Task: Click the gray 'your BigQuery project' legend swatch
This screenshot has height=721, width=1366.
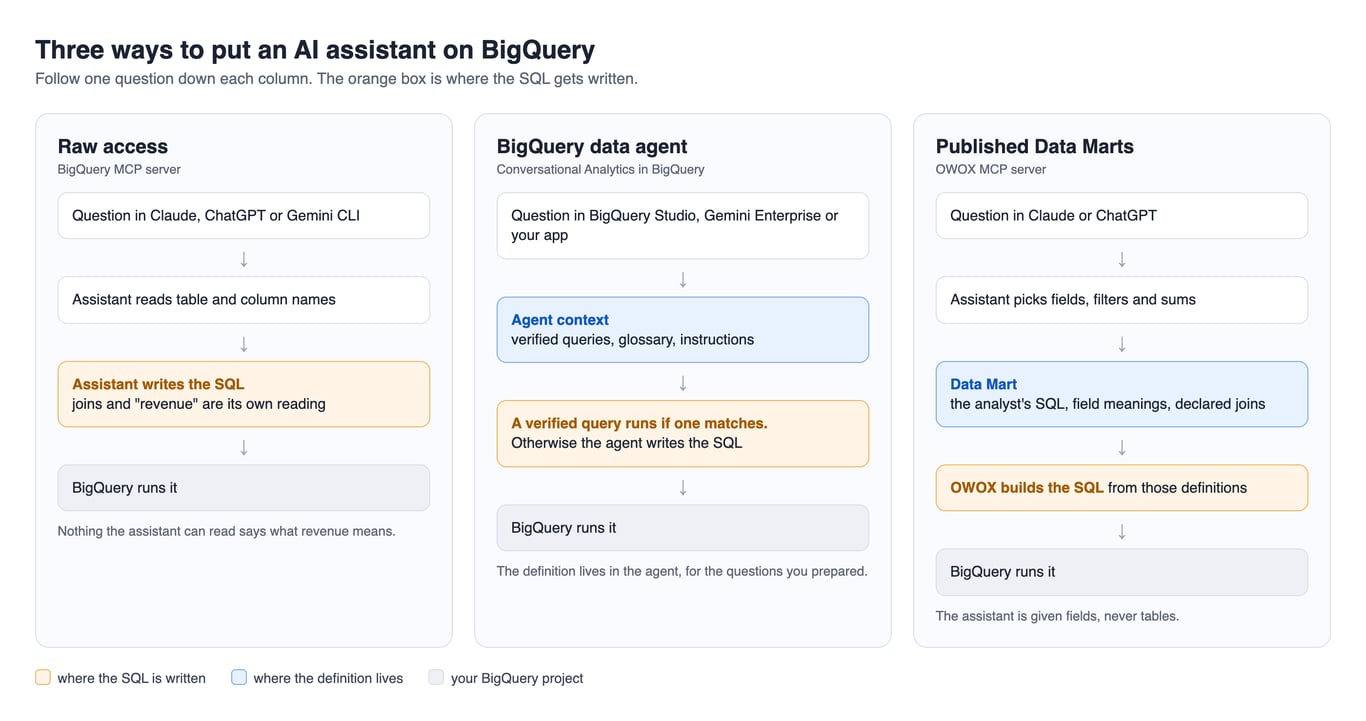Action: [436, 677]
